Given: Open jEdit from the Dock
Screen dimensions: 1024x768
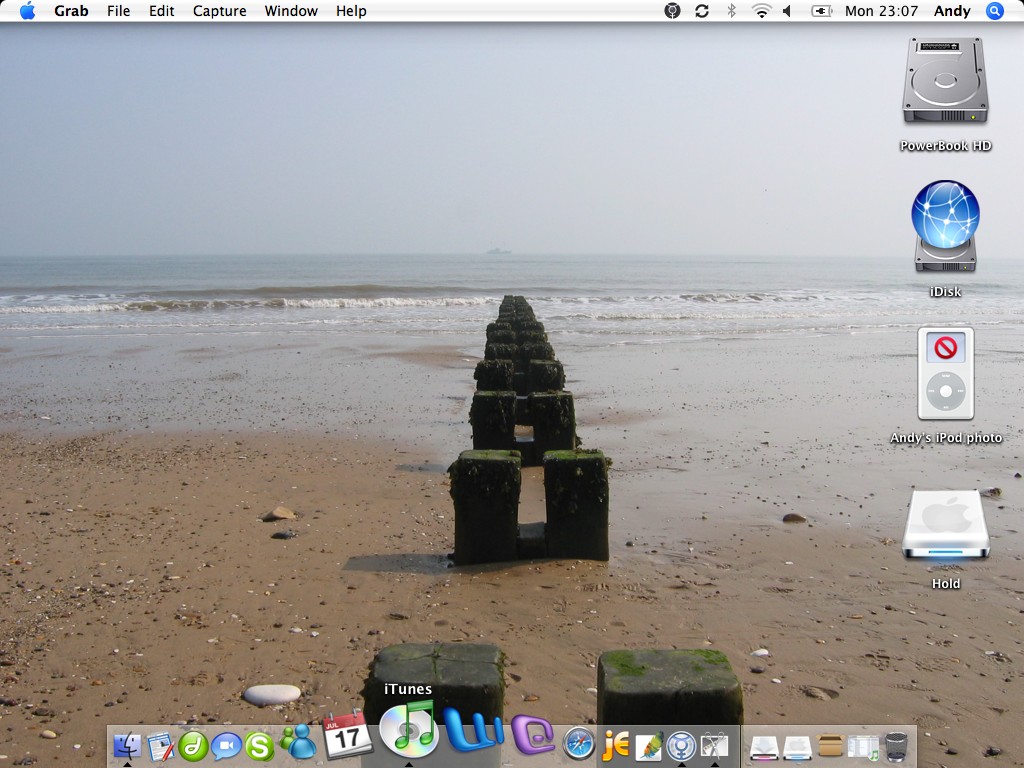Looking at the screenshot, I should pyautogui.click(x=616, y=746).
